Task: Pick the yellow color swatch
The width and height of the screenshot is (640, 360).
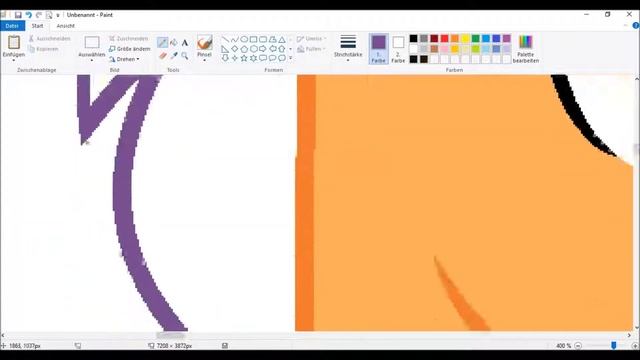Action: (x=465, y=38)
